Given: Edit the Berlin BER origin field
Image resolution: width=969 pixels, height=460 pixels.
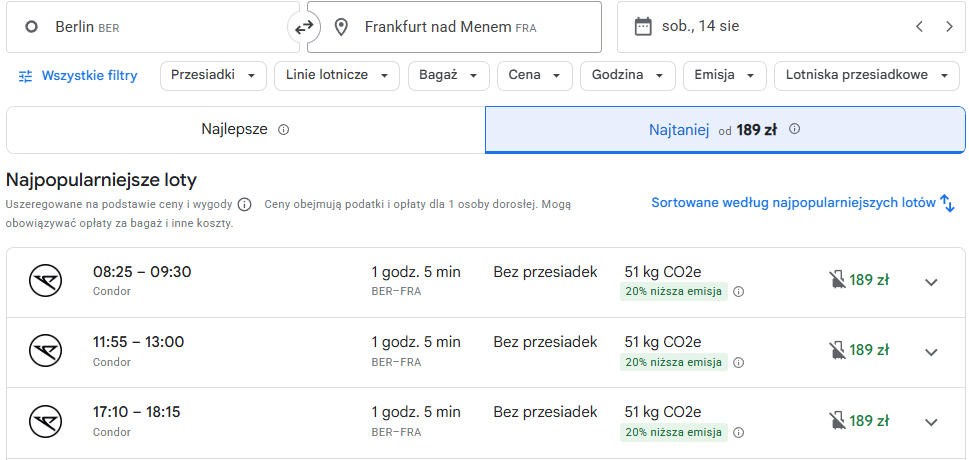Looking at the screenshot, I should point(153,27).
